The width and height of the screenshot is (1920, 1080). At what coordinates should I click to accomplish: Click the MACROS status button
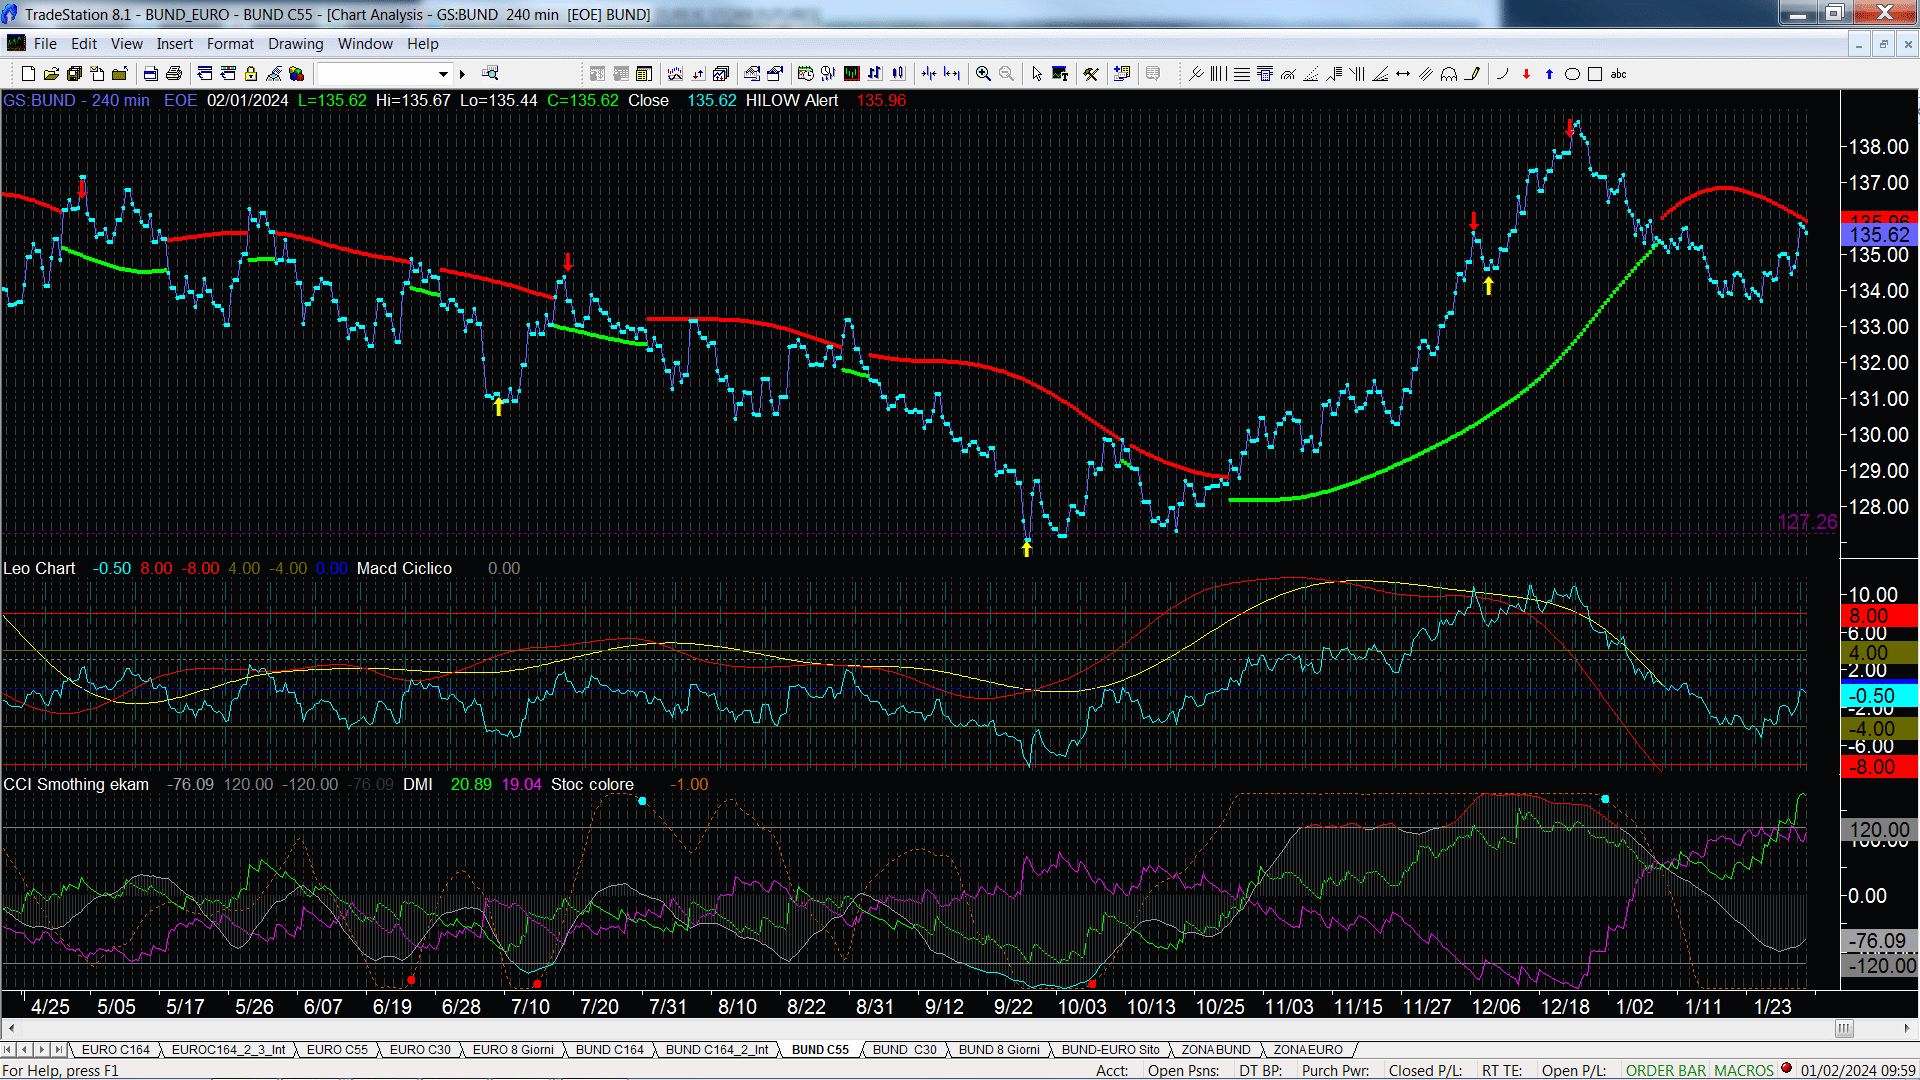(1744, 1070)
